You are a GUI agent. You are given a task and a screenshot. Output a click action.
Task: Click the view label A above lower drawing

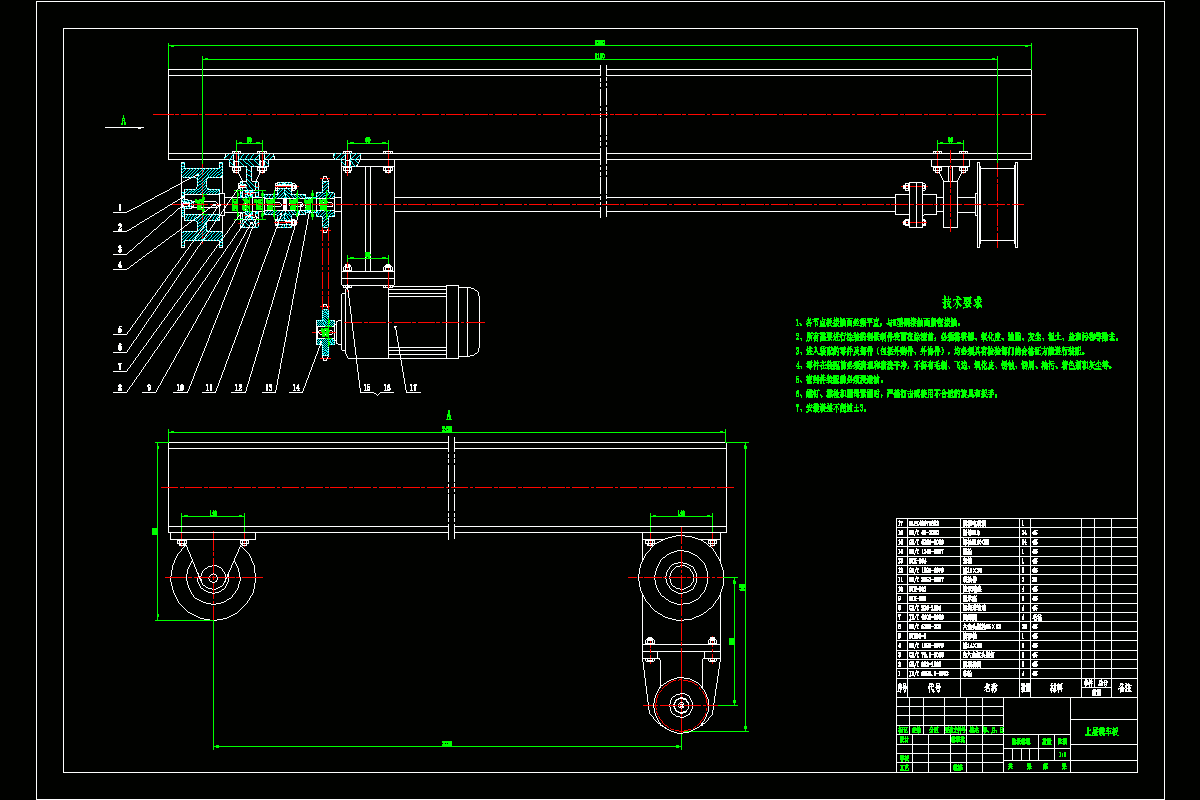coord(449,415)
